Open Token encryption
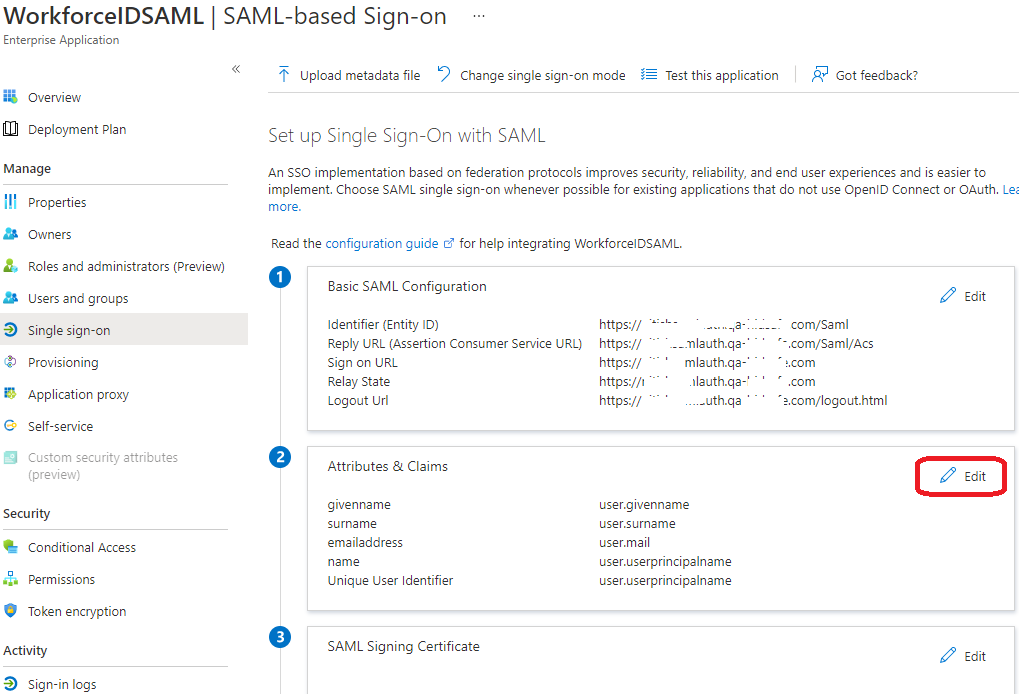Viewport: 1019px width, 694px height. coord(77,611)
